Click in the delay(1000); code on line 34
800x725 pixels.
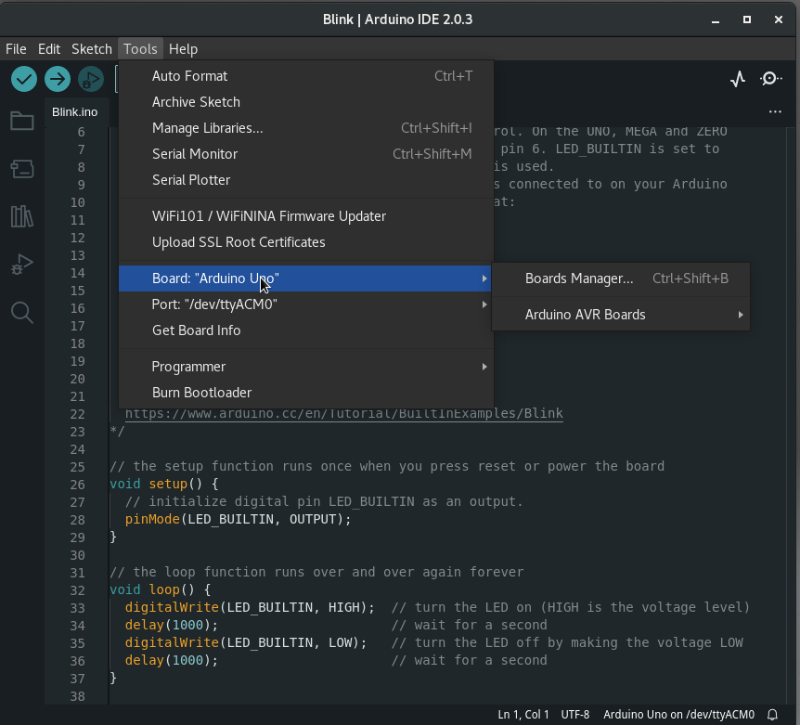[x=171, y=625]
